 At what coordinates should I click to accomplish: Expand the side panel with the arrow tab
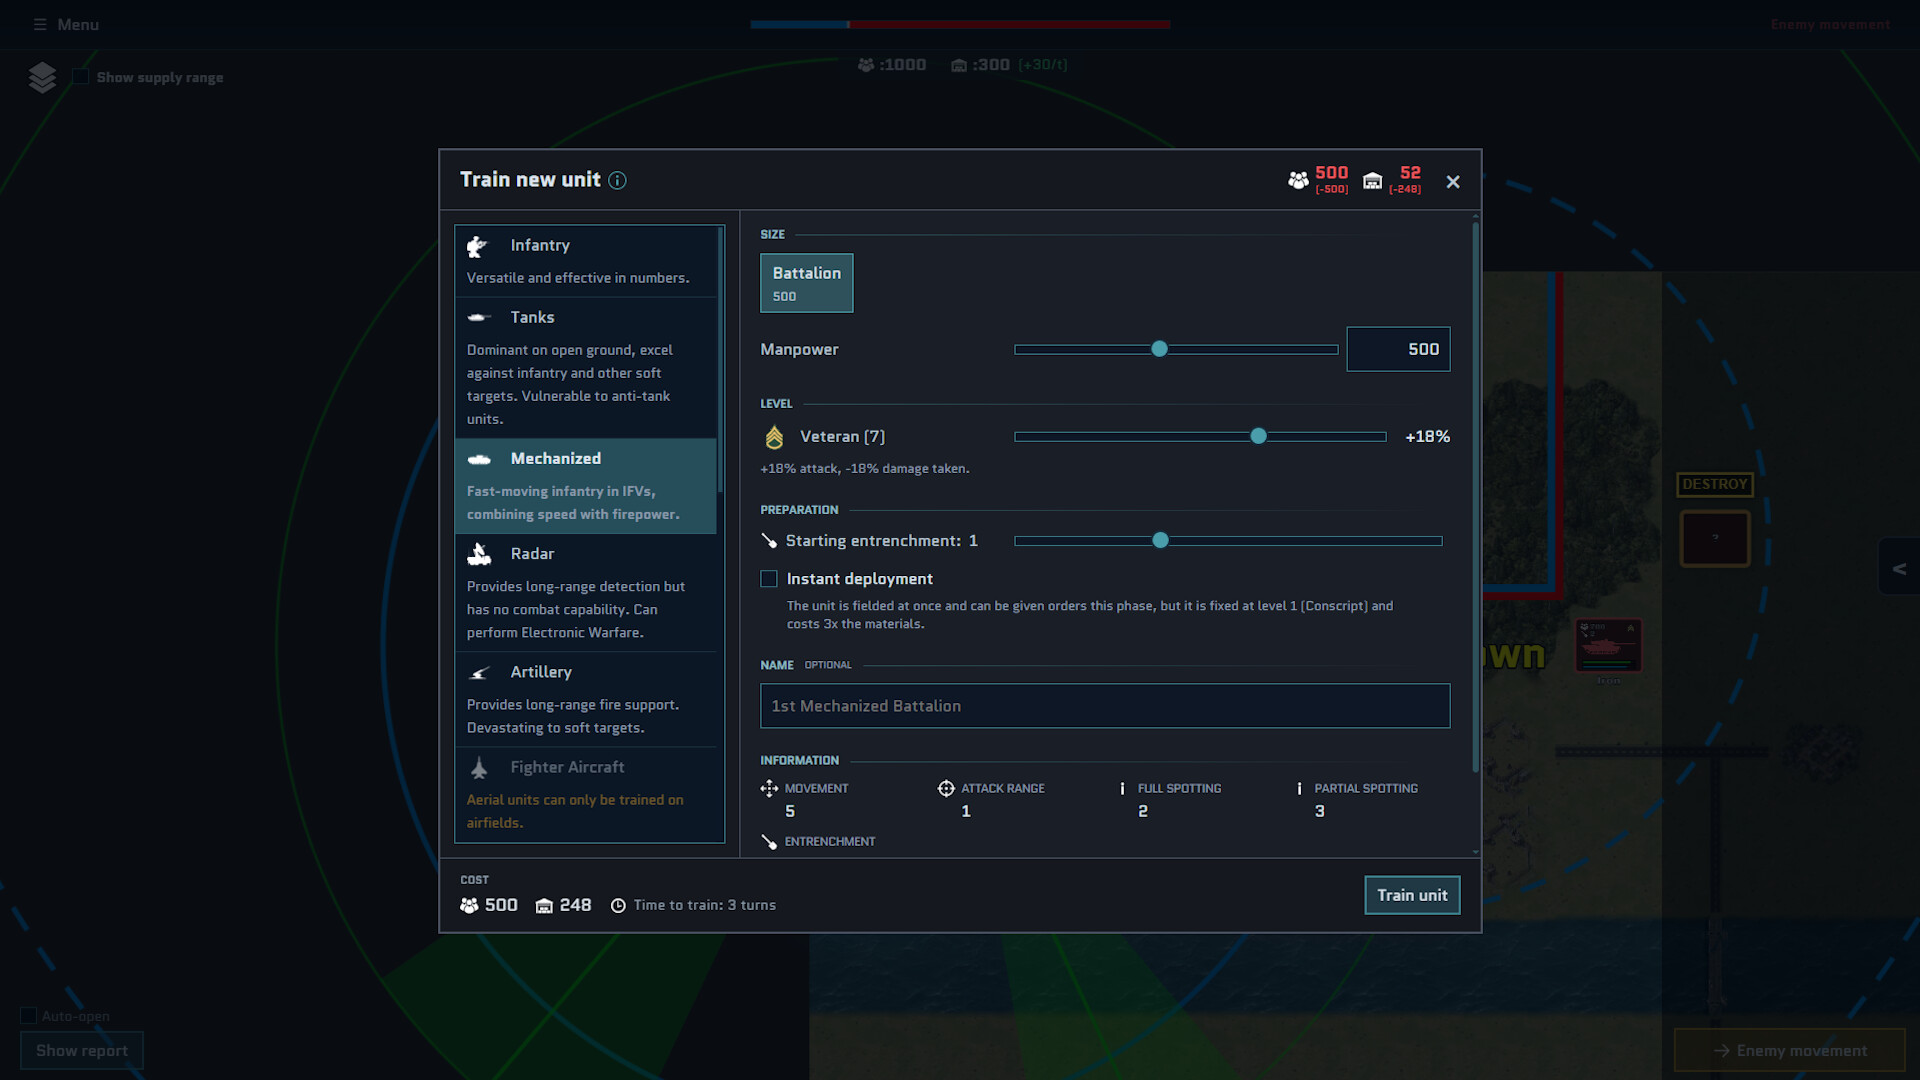[1899, 568]
